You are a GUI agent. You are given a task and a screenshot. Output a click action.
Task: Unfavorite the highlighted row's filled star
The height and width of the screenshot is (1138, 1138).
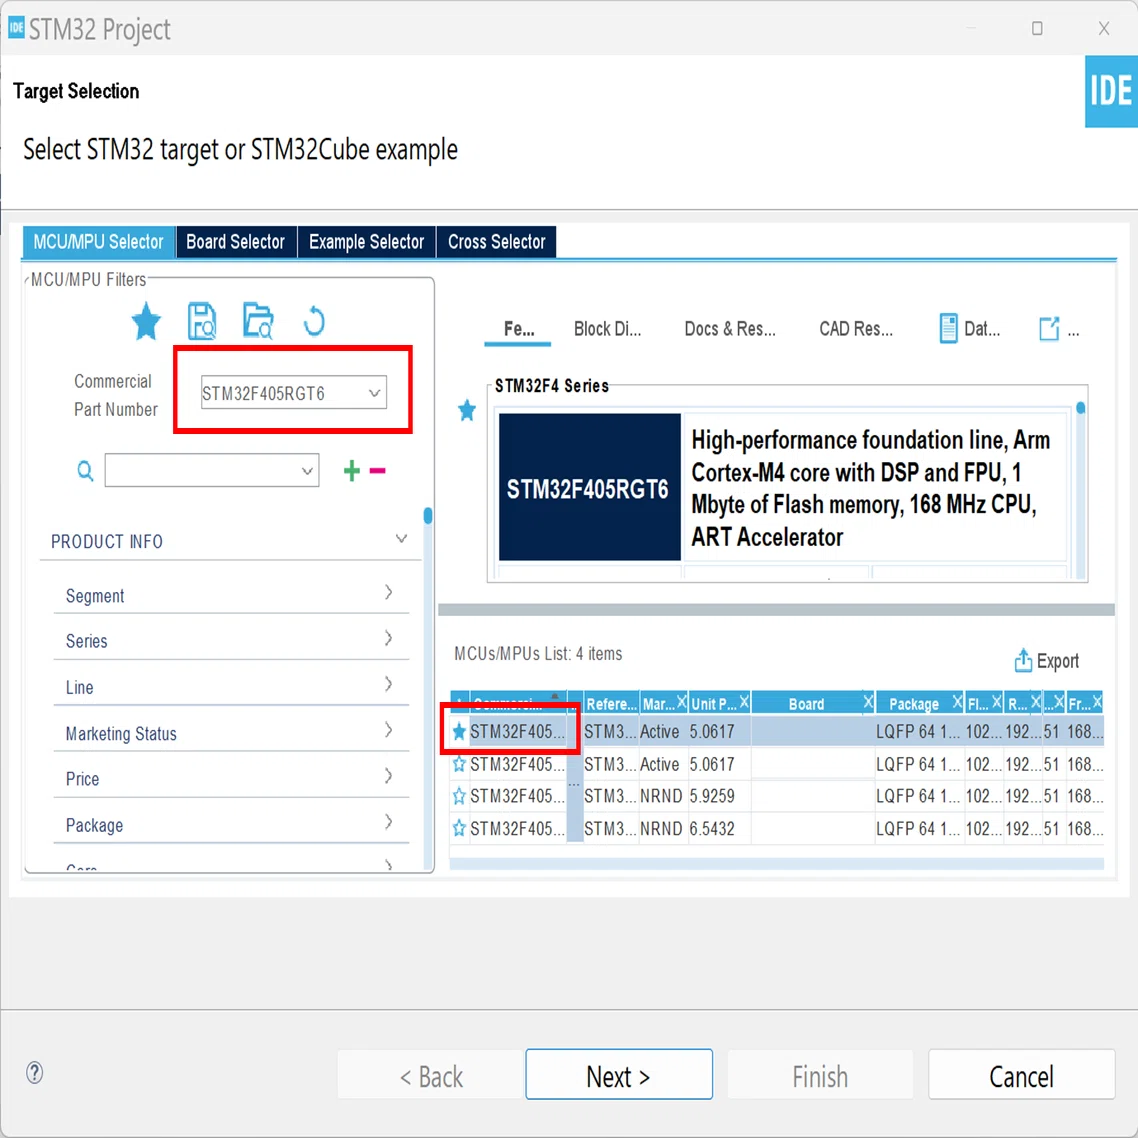point(459,732)
